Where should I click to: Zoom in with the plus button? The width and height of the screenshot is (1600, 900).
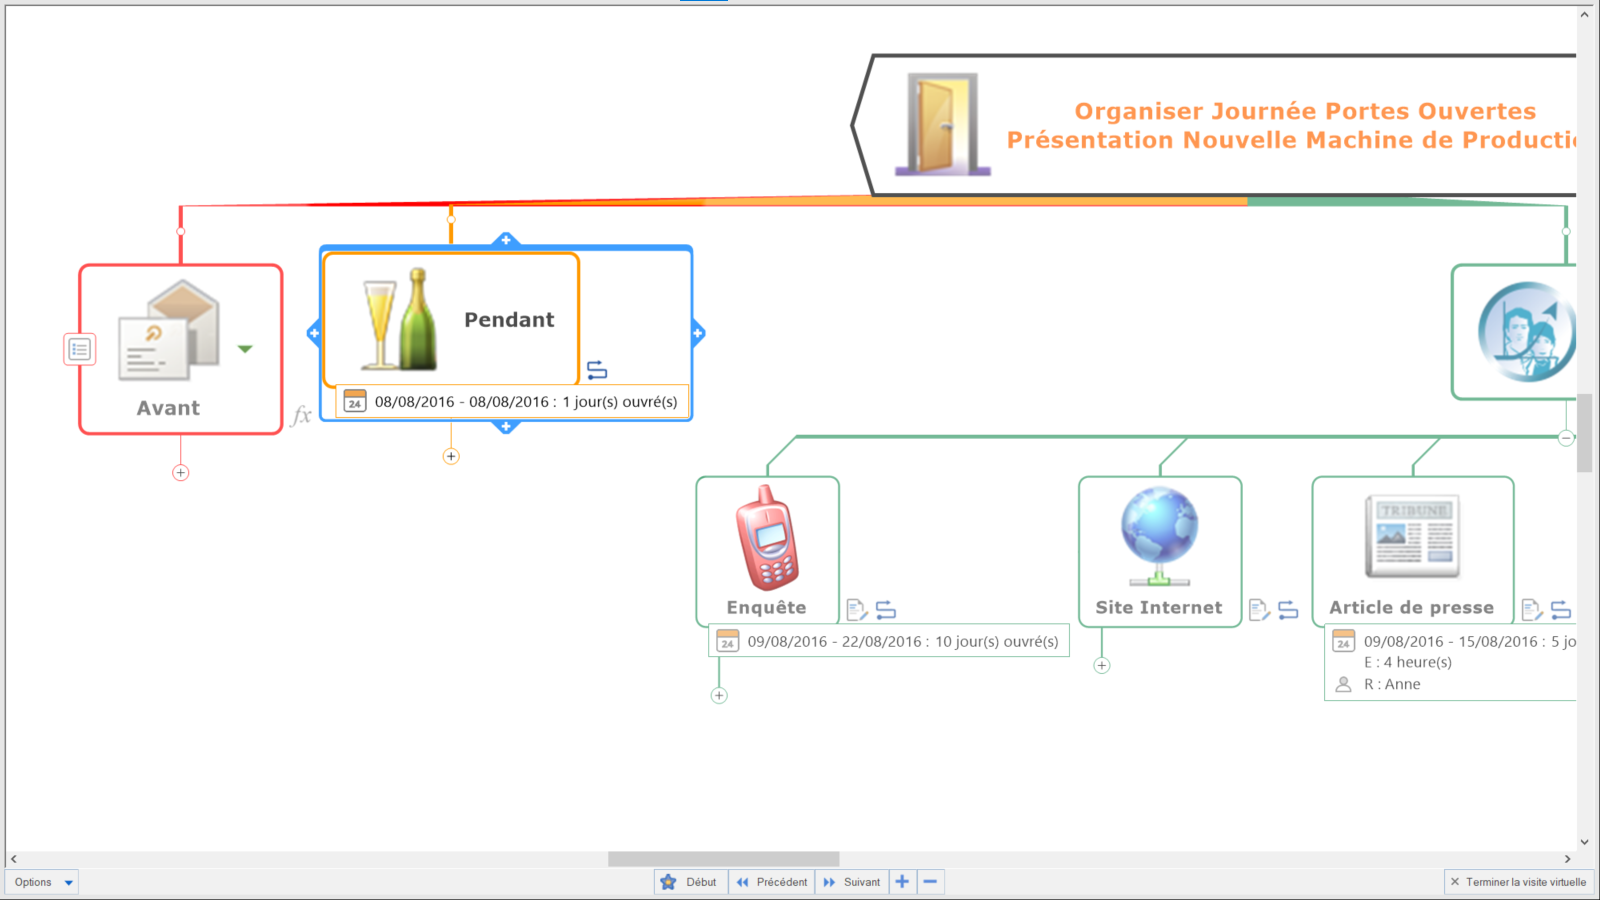902,881
